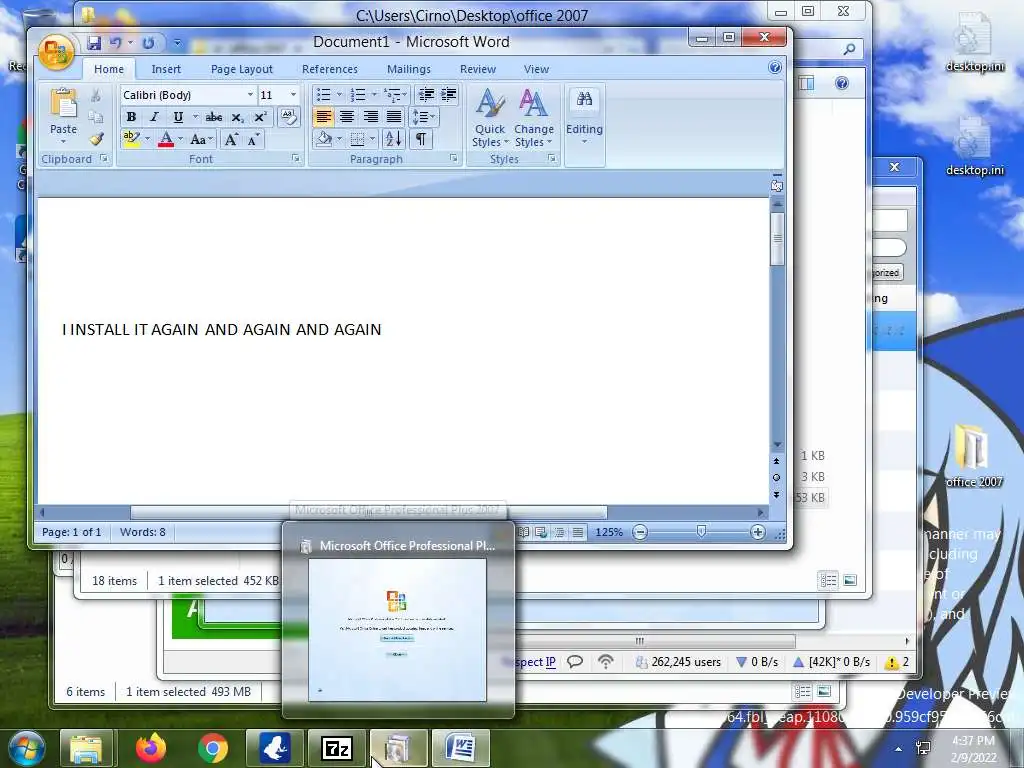Viewport: 1024px width, 768px height.
Task: Open the Font dialog launcher
Action: point(296,159)
